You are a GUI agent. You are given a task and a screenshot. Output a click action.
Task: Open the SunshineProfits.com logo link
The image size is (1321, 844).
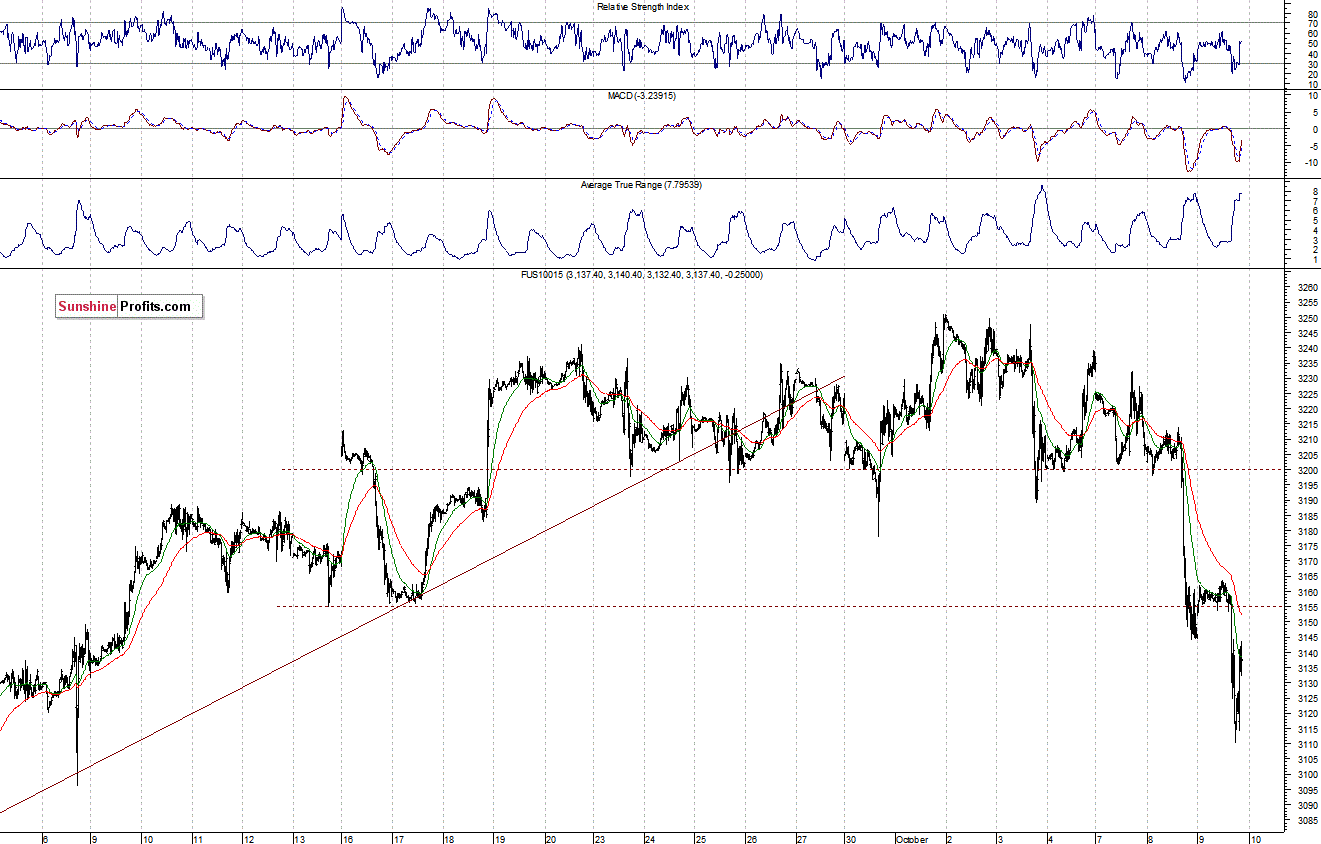tap(128, 306)
